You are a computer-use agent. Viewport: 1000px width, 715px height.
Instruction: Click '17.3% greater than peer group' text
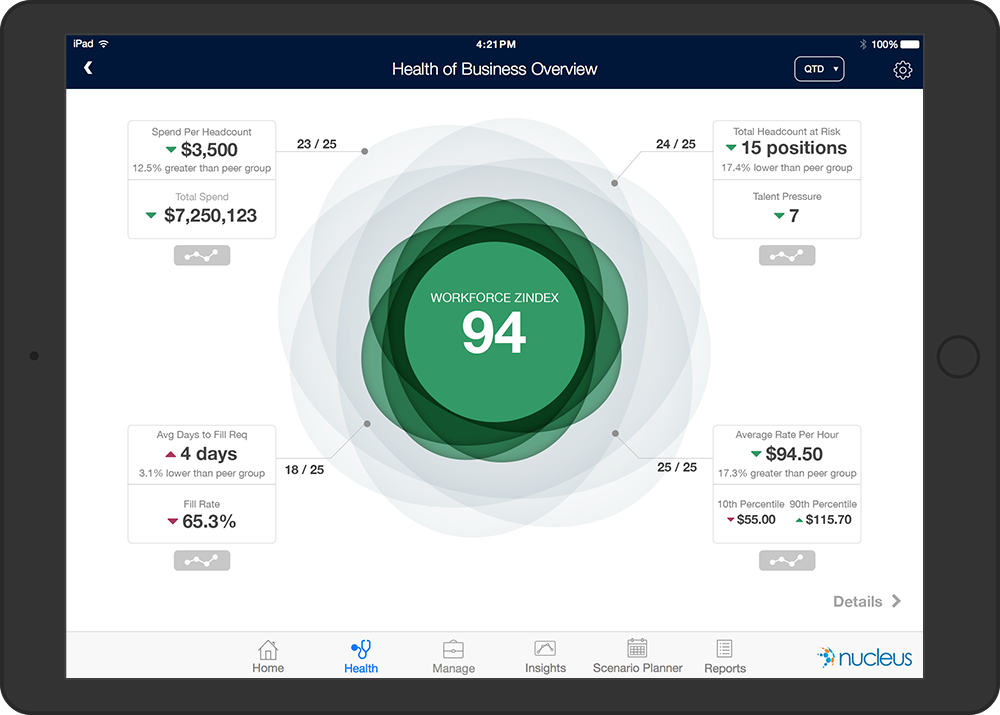pyautogui.click(x=787, y=473)
